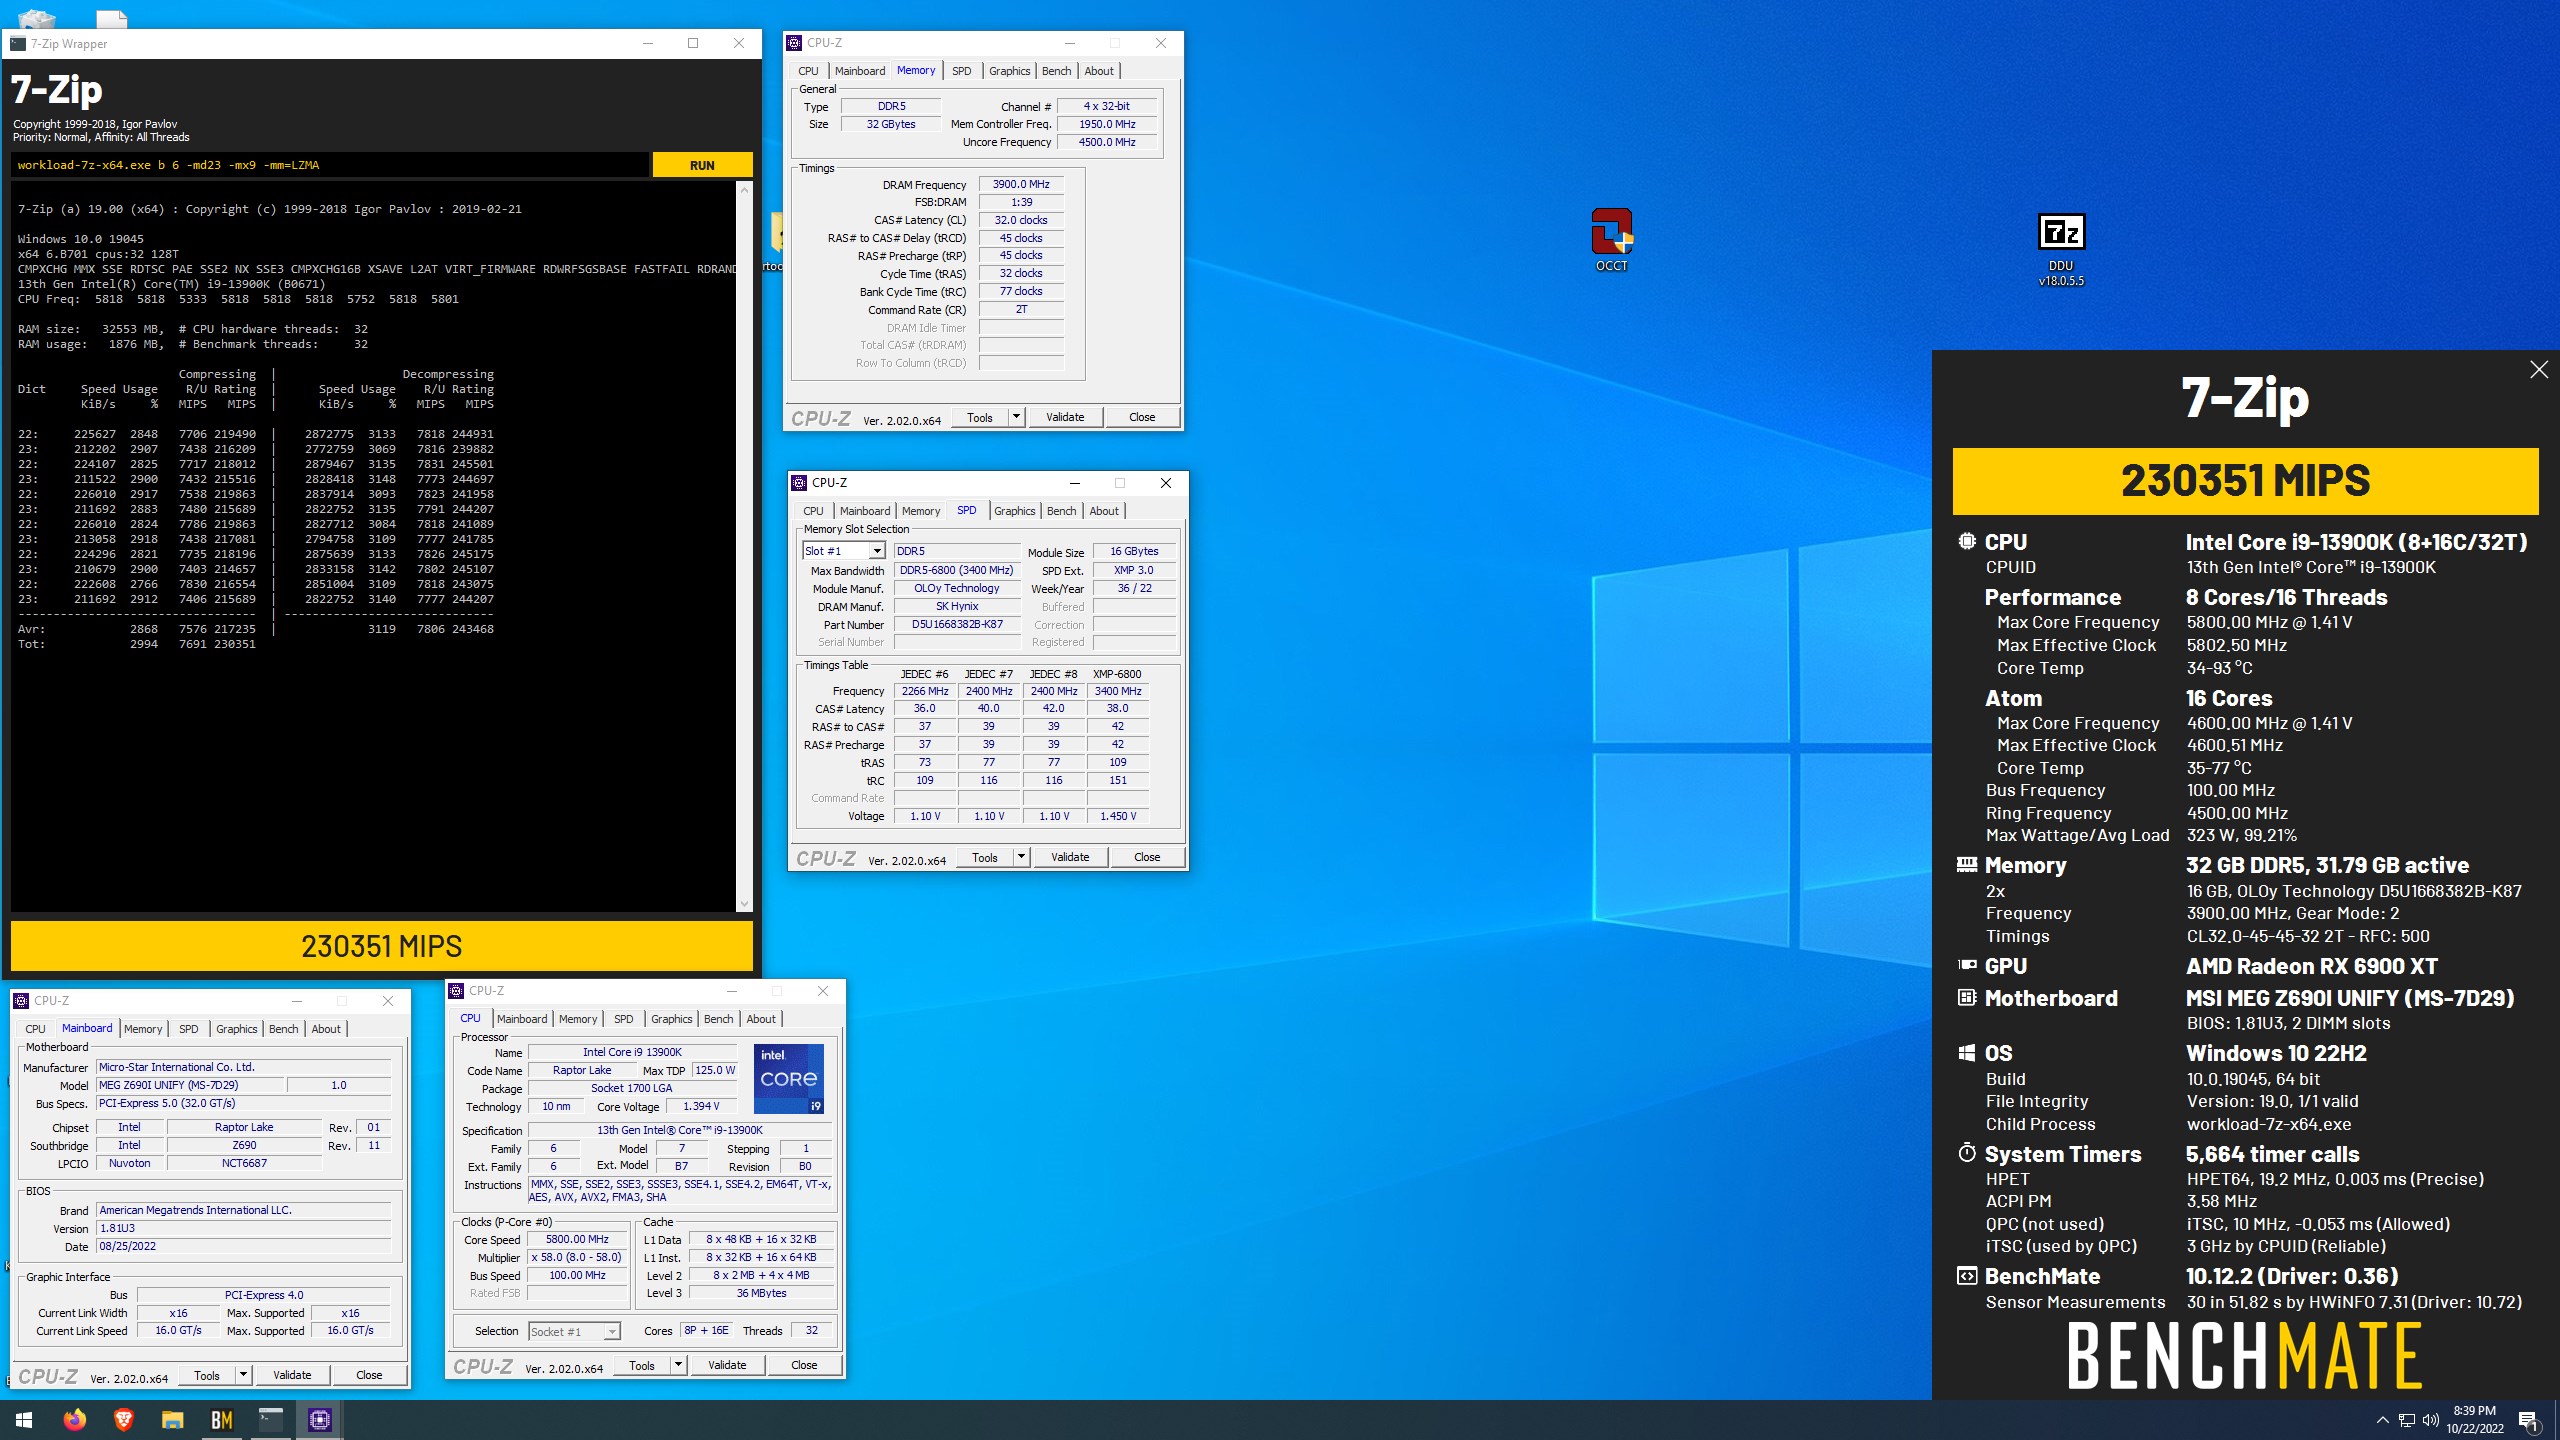This screenshot has height=1440, width=2560.
Task: Open the network tray icon
Action: tap(2406, 1420)
